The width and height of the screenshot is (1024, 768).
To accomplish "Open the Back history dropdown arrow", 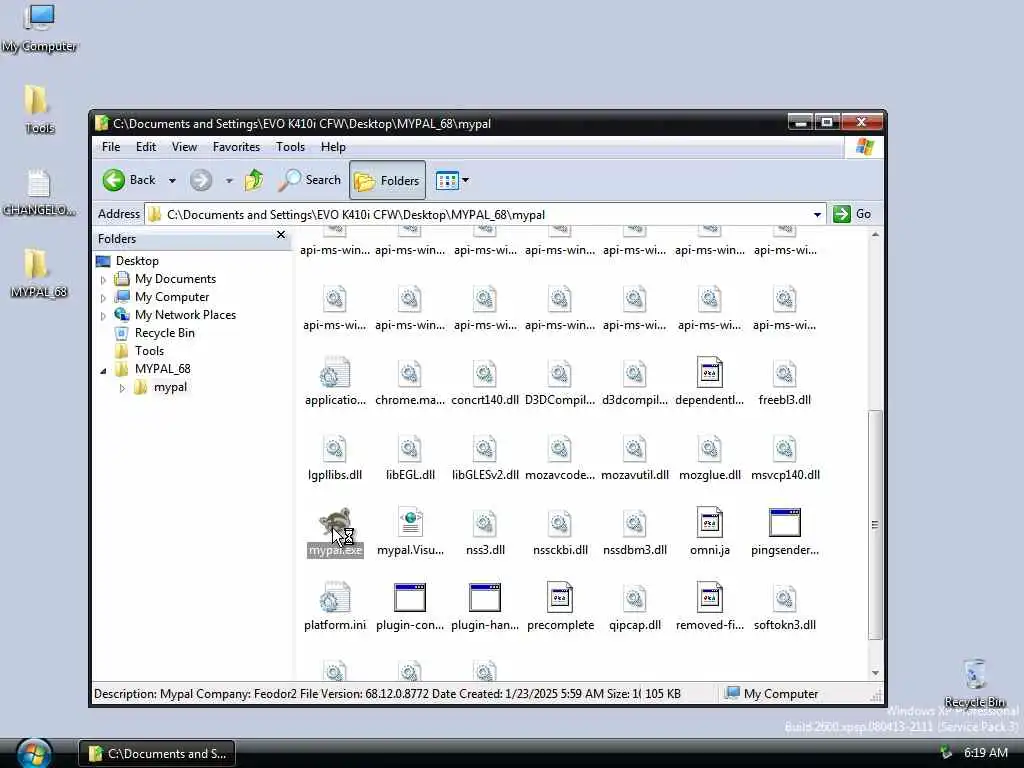I will pyautogui.click(x=172, y=180).
